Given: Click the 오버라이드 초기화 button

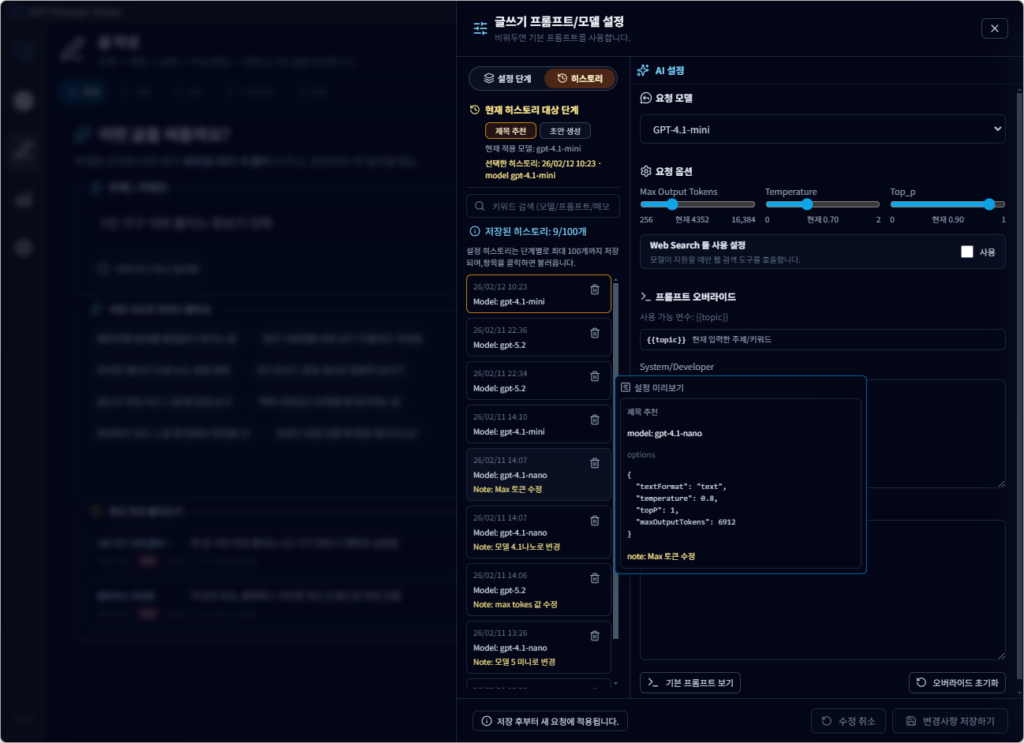Looking at the screenshot, I should point(957,683).
